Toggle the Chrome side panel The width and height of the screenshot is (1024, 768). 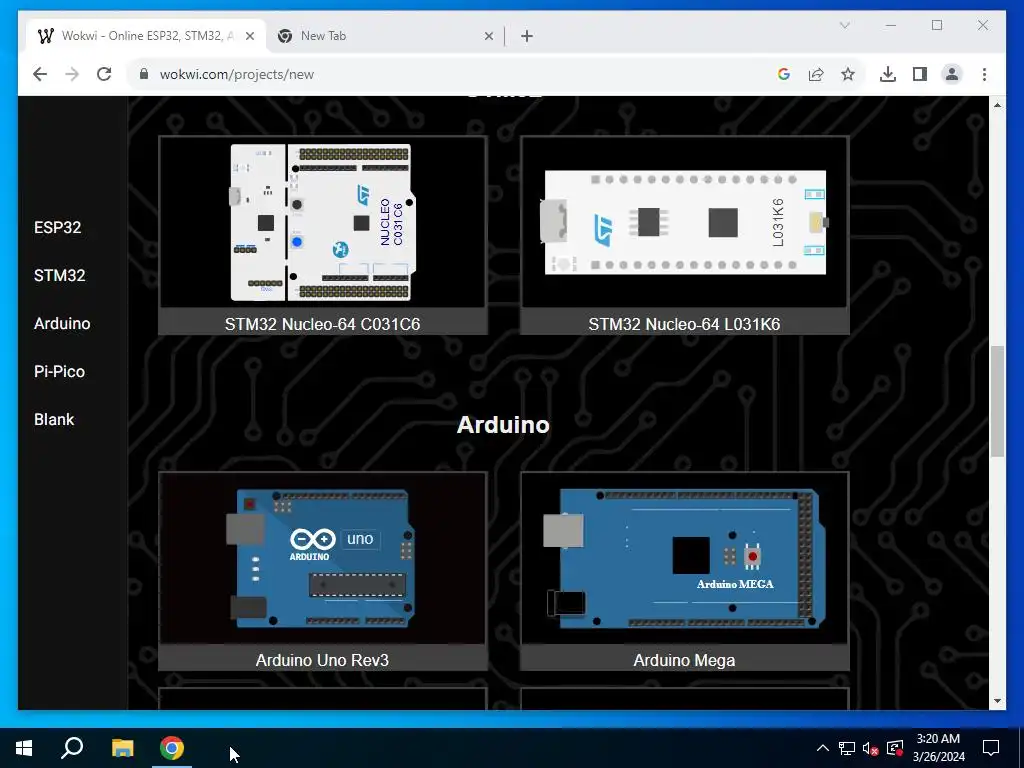[920, 74]
